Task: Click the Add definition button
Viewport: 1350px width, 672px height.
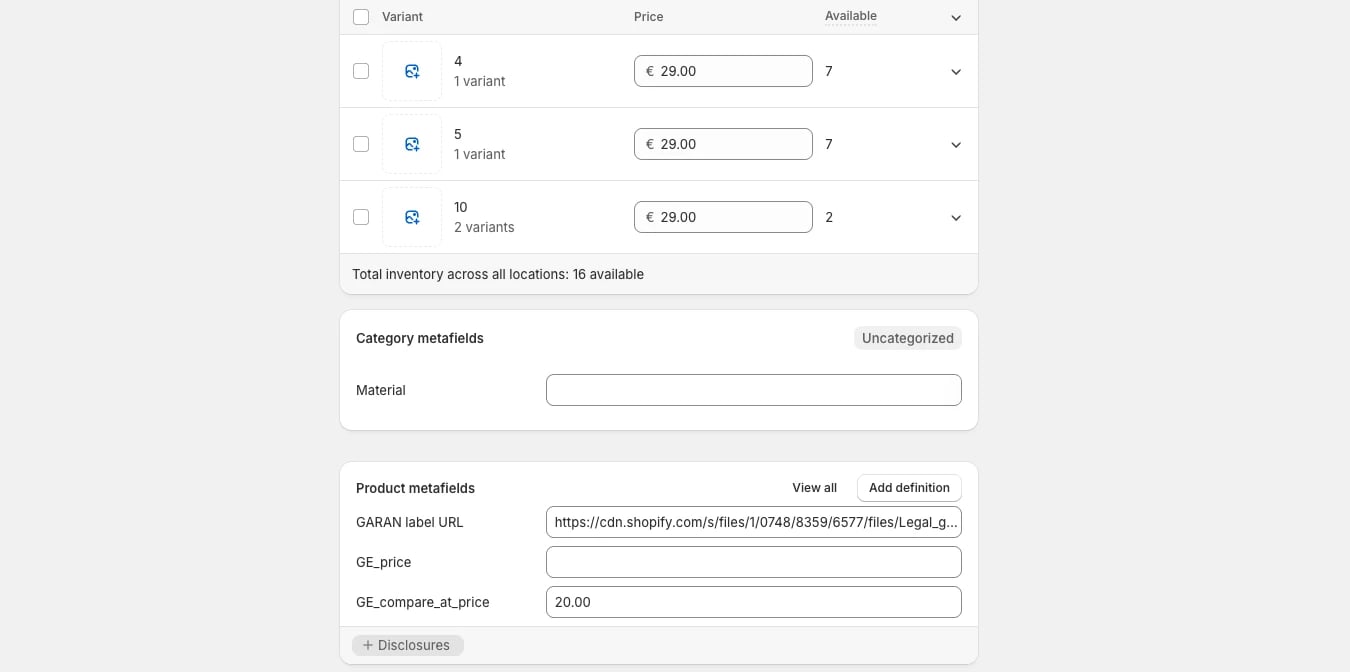Action: pos(909,488)
